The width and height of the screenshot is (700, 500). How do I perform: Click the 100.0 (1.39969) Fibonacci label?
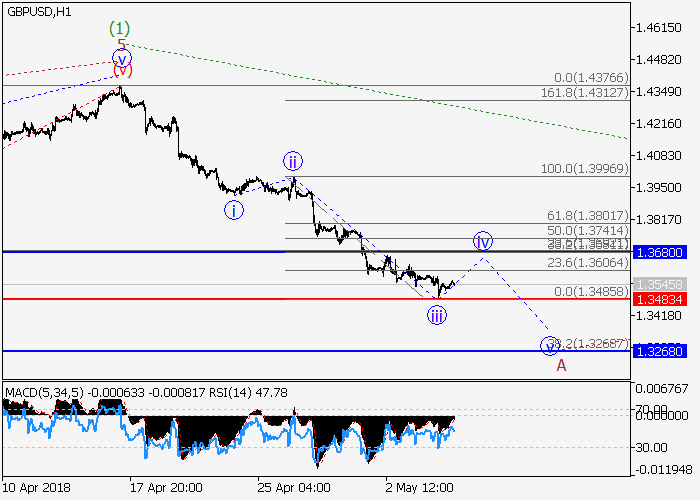pyautogui.click(x=584, y=169)
